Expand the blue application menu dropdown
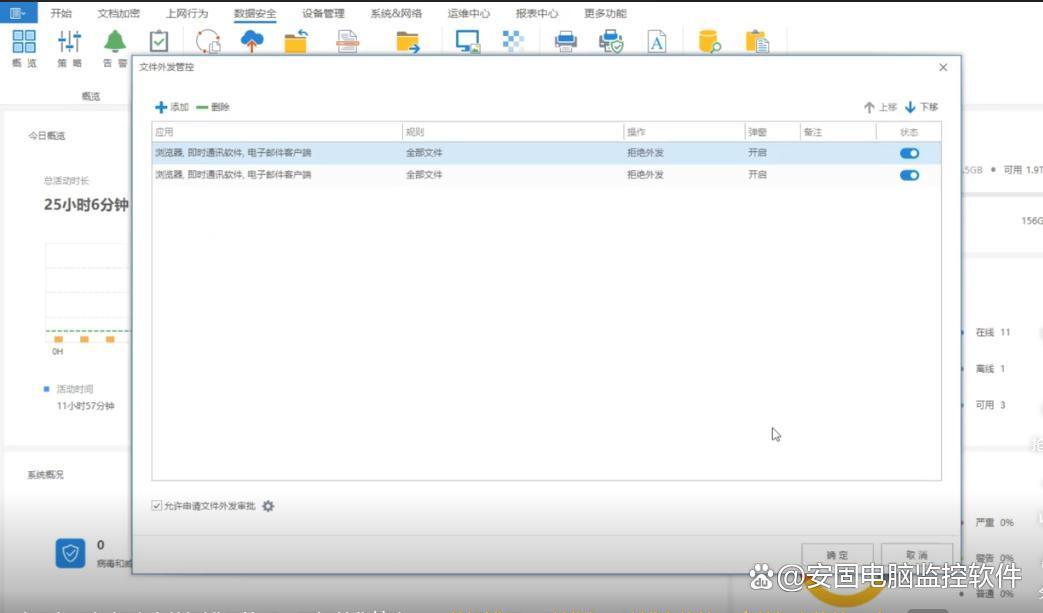 [18, 13]
